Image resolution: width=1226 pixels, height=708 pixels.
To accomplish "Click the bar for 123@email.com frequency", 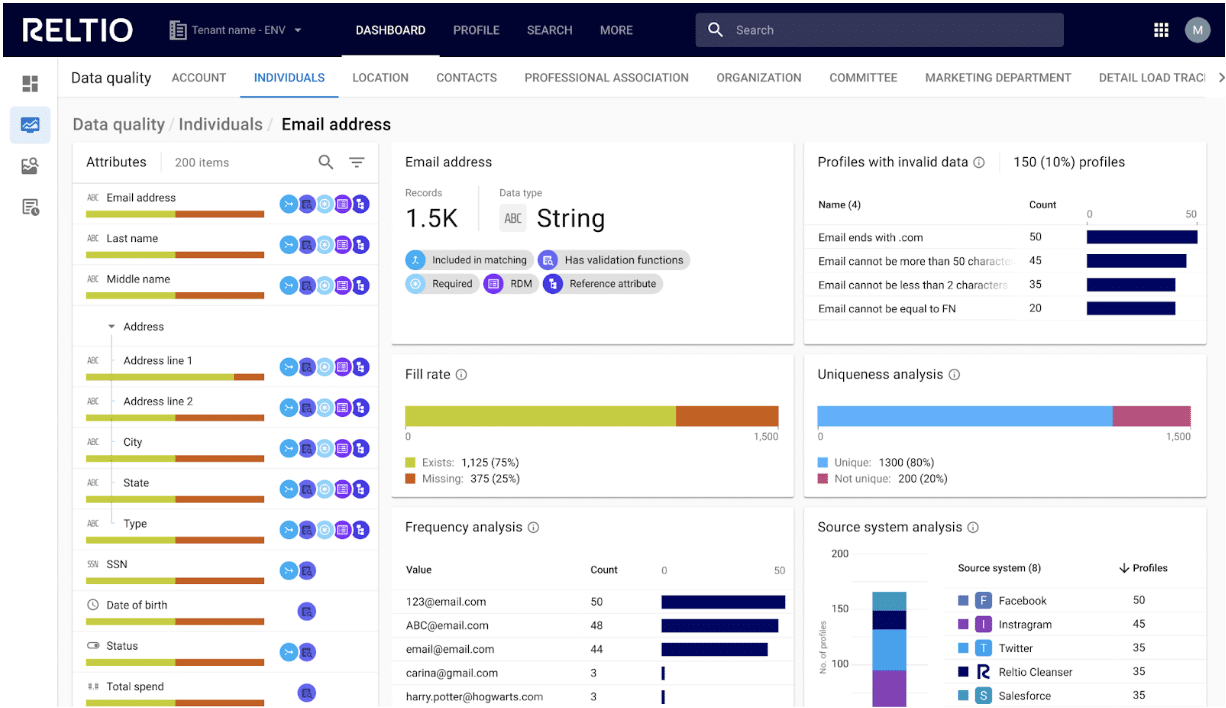I will point(723,602).
